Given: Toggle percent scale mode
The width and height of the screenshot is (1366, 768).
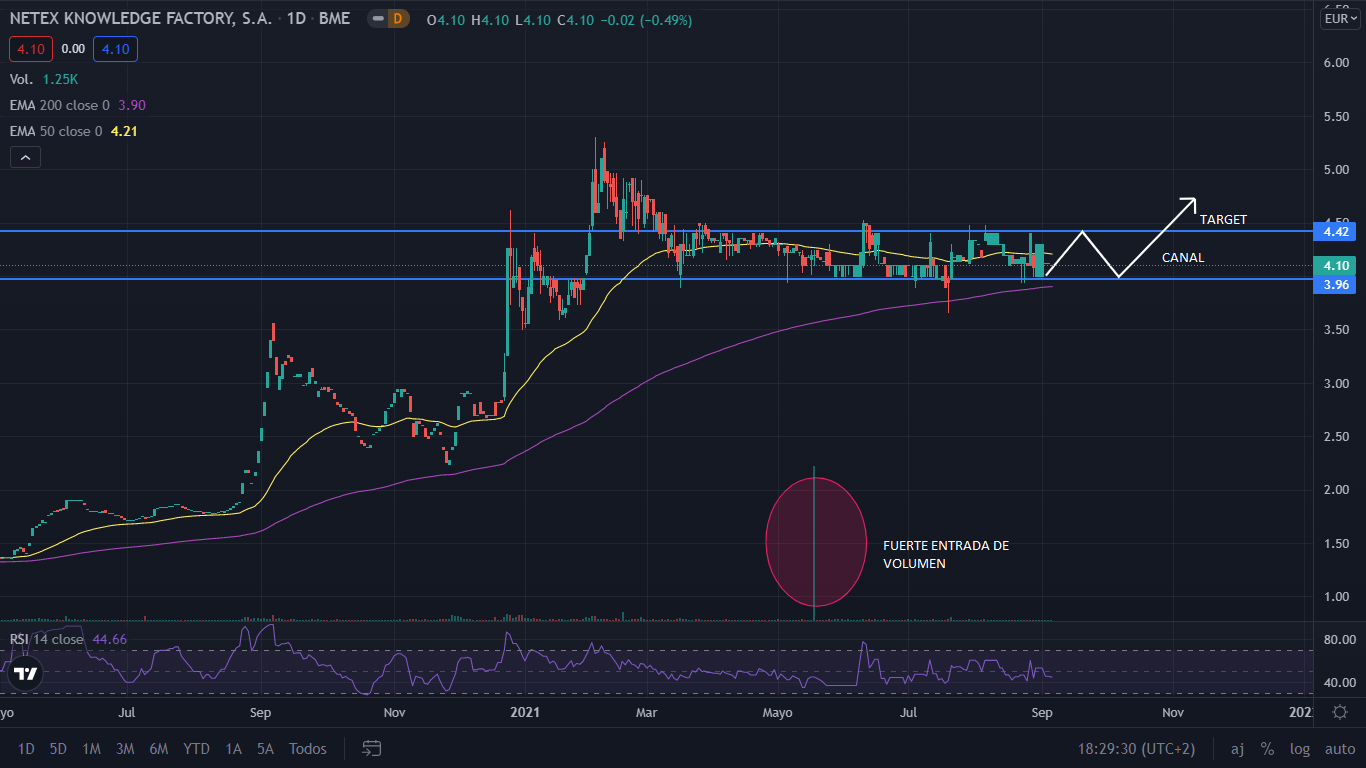Looking at the screenshot, I should (1267, 749).
